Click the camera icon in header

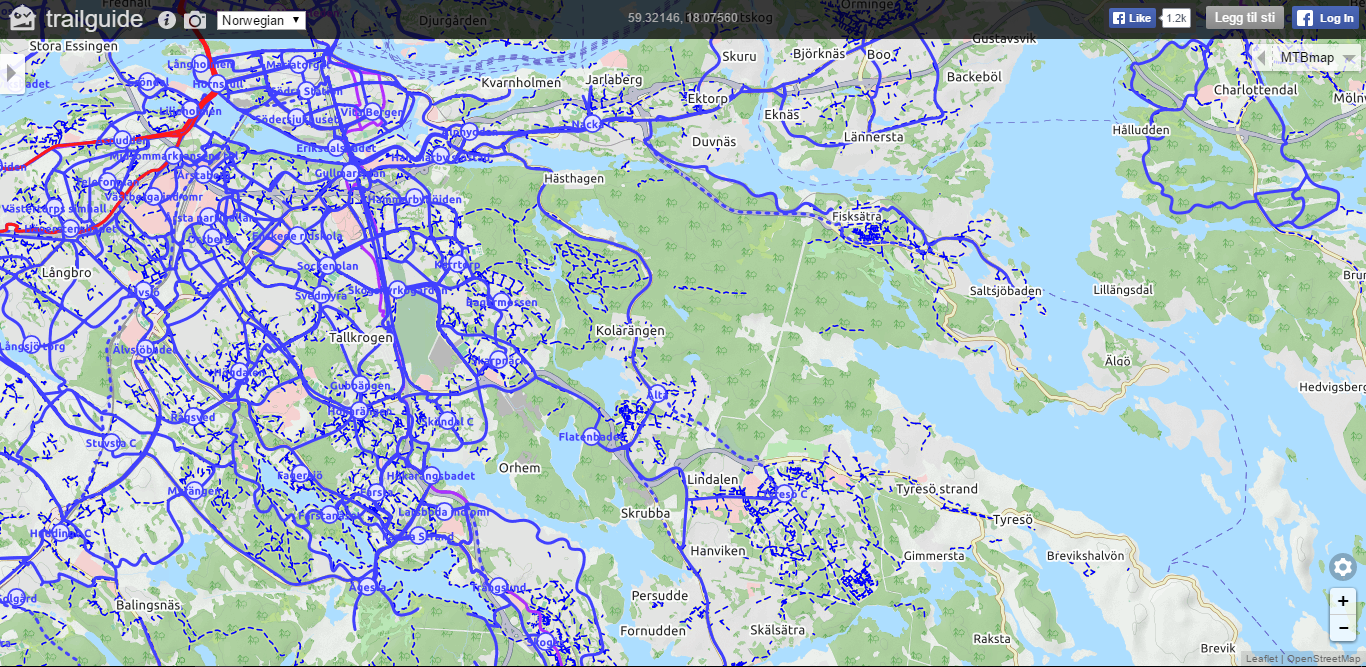point(196,20)
